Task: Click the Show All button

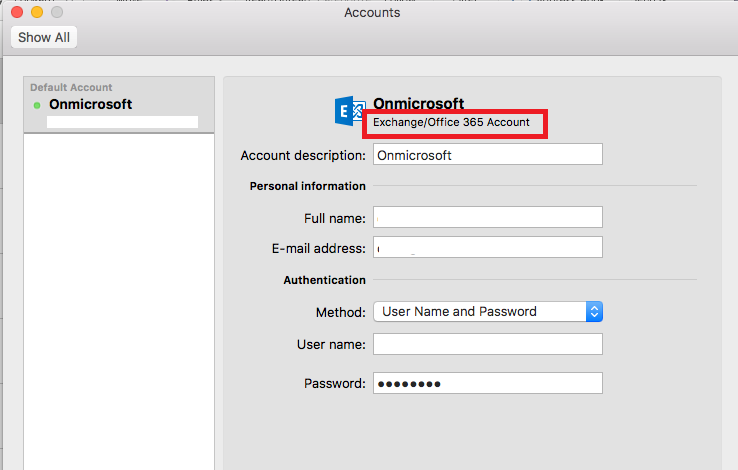Action: pos(44,37)
